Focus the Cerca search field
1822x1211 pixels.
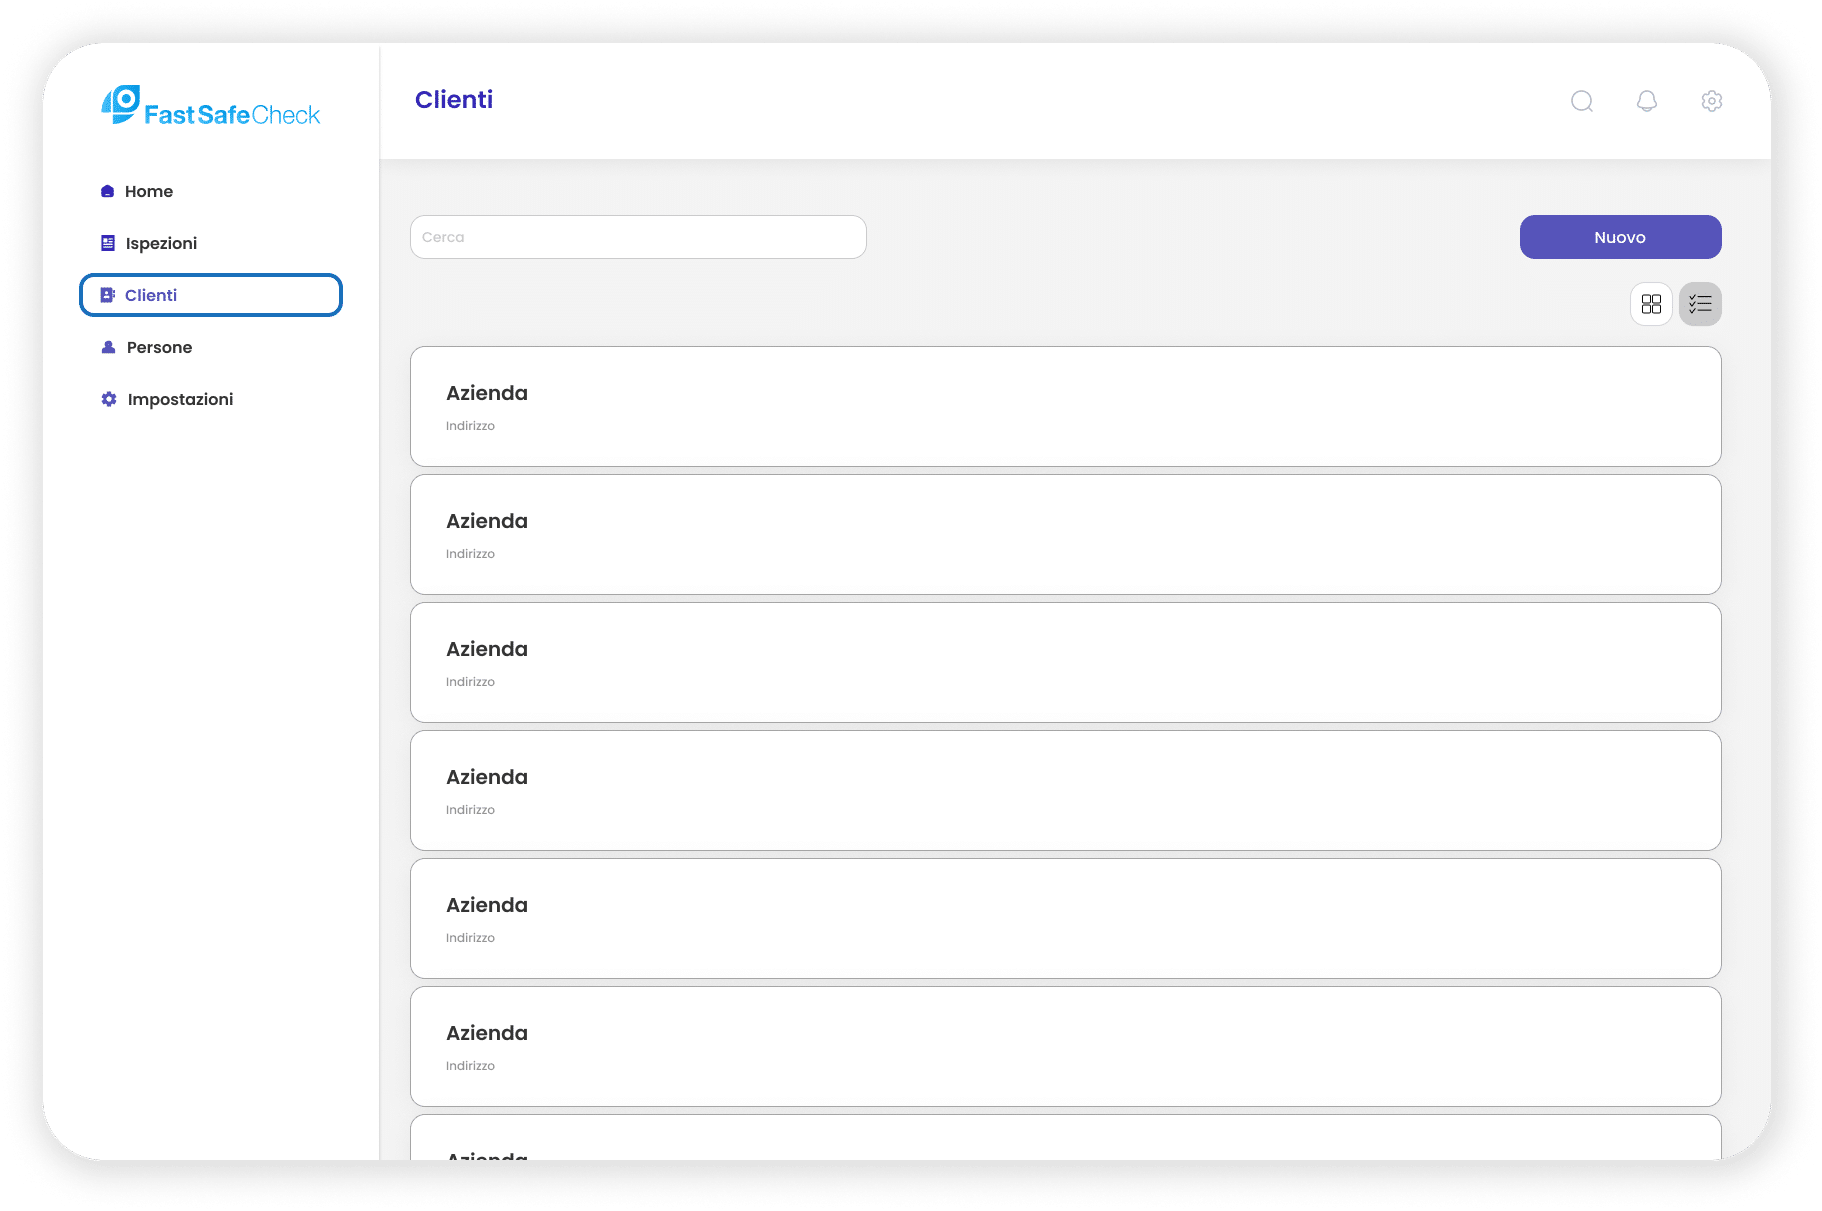[x=638, y=237]
